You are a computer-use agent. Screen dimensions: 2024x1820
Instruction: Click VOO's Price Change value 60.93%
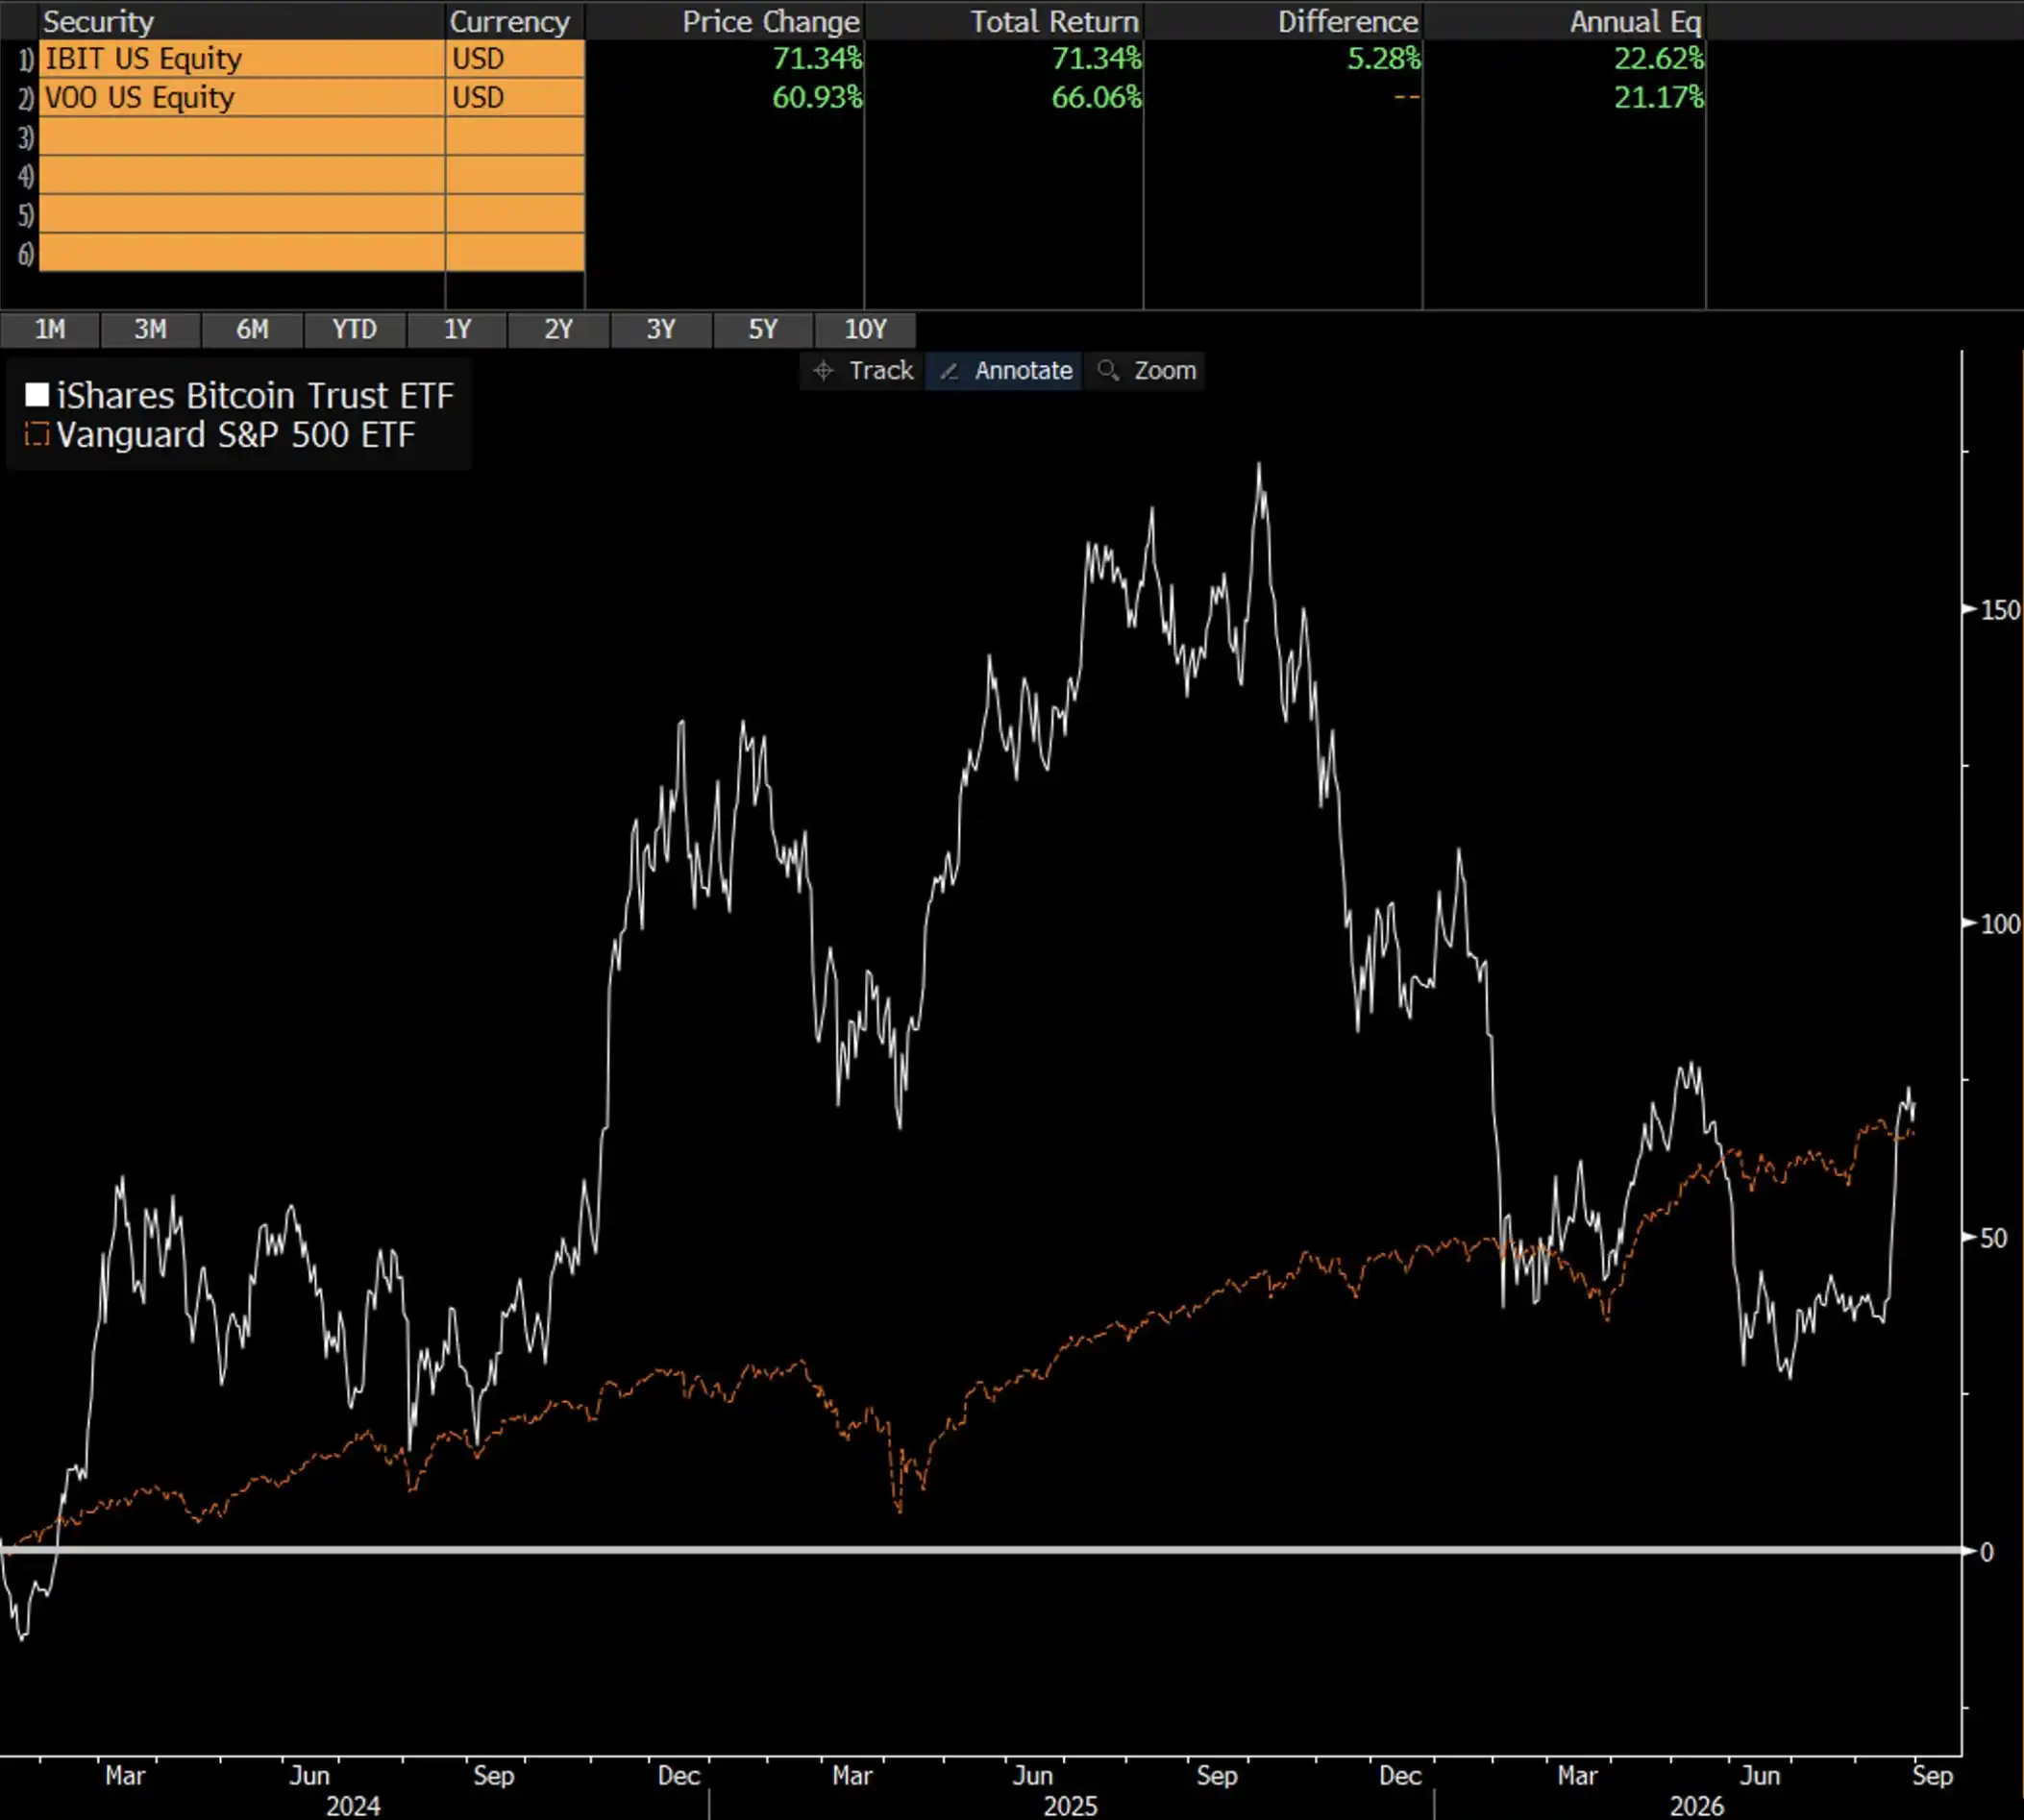pyautogui.click(x=817, y=98)
